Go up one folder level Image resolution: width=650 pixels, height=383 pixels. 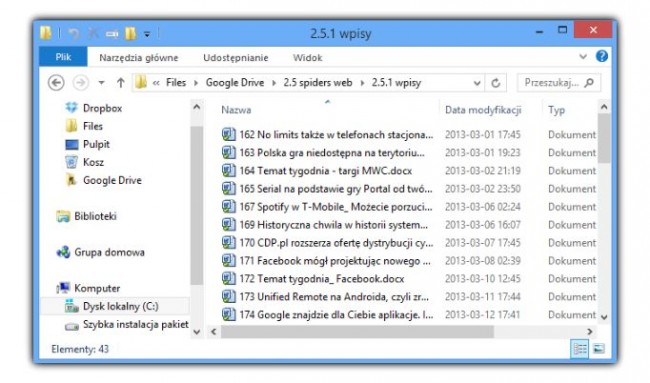coord(120,83)
